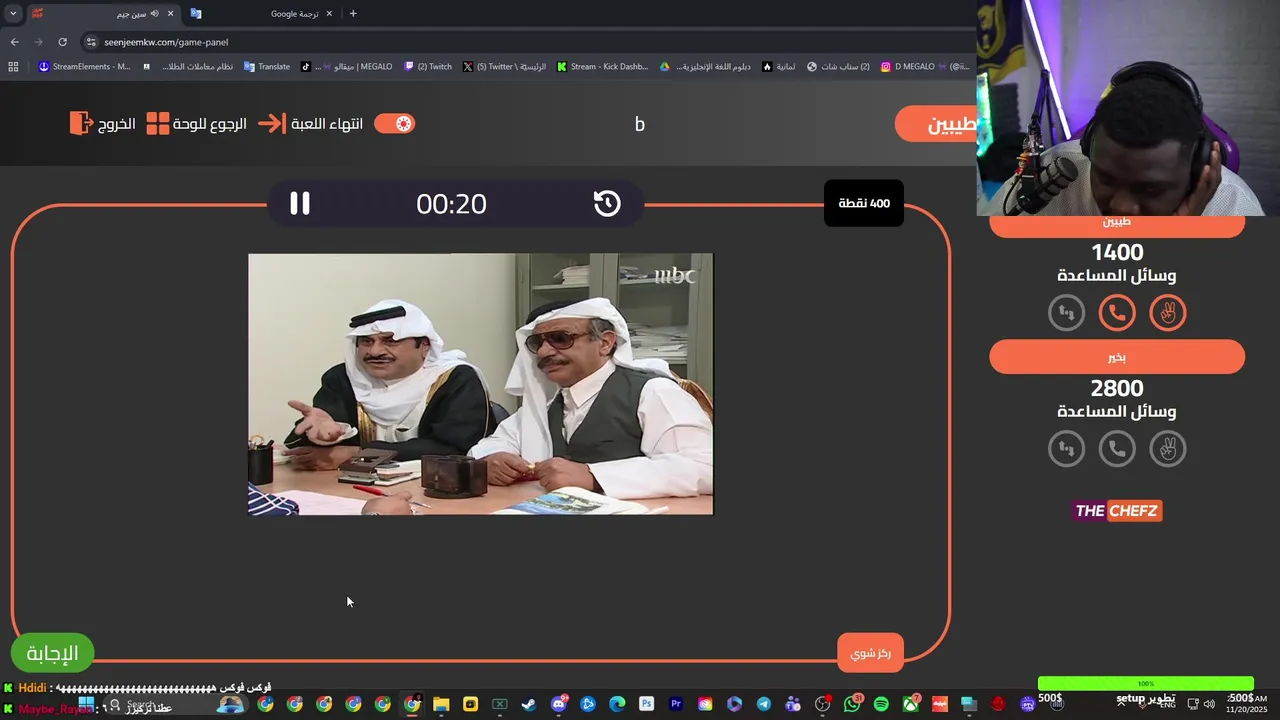Go forward in the browser
This screenshot has width=1280, height=720.
38,42
